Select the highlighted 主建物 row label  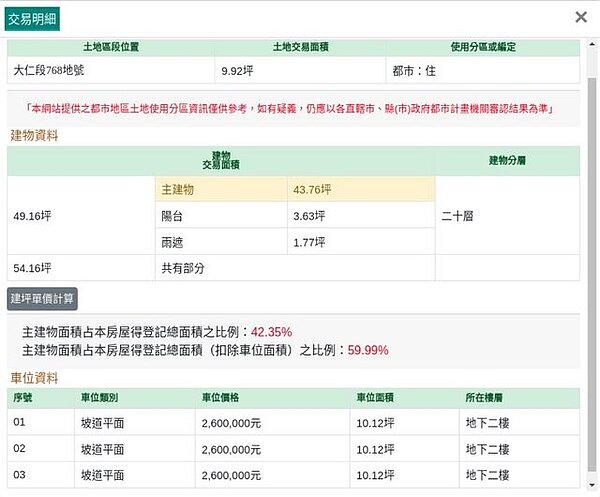pos(221,189)
